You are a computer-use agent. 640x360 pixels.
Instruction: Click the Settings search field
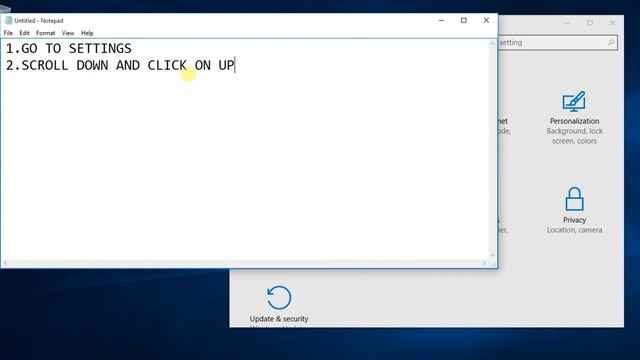(558, 42)
